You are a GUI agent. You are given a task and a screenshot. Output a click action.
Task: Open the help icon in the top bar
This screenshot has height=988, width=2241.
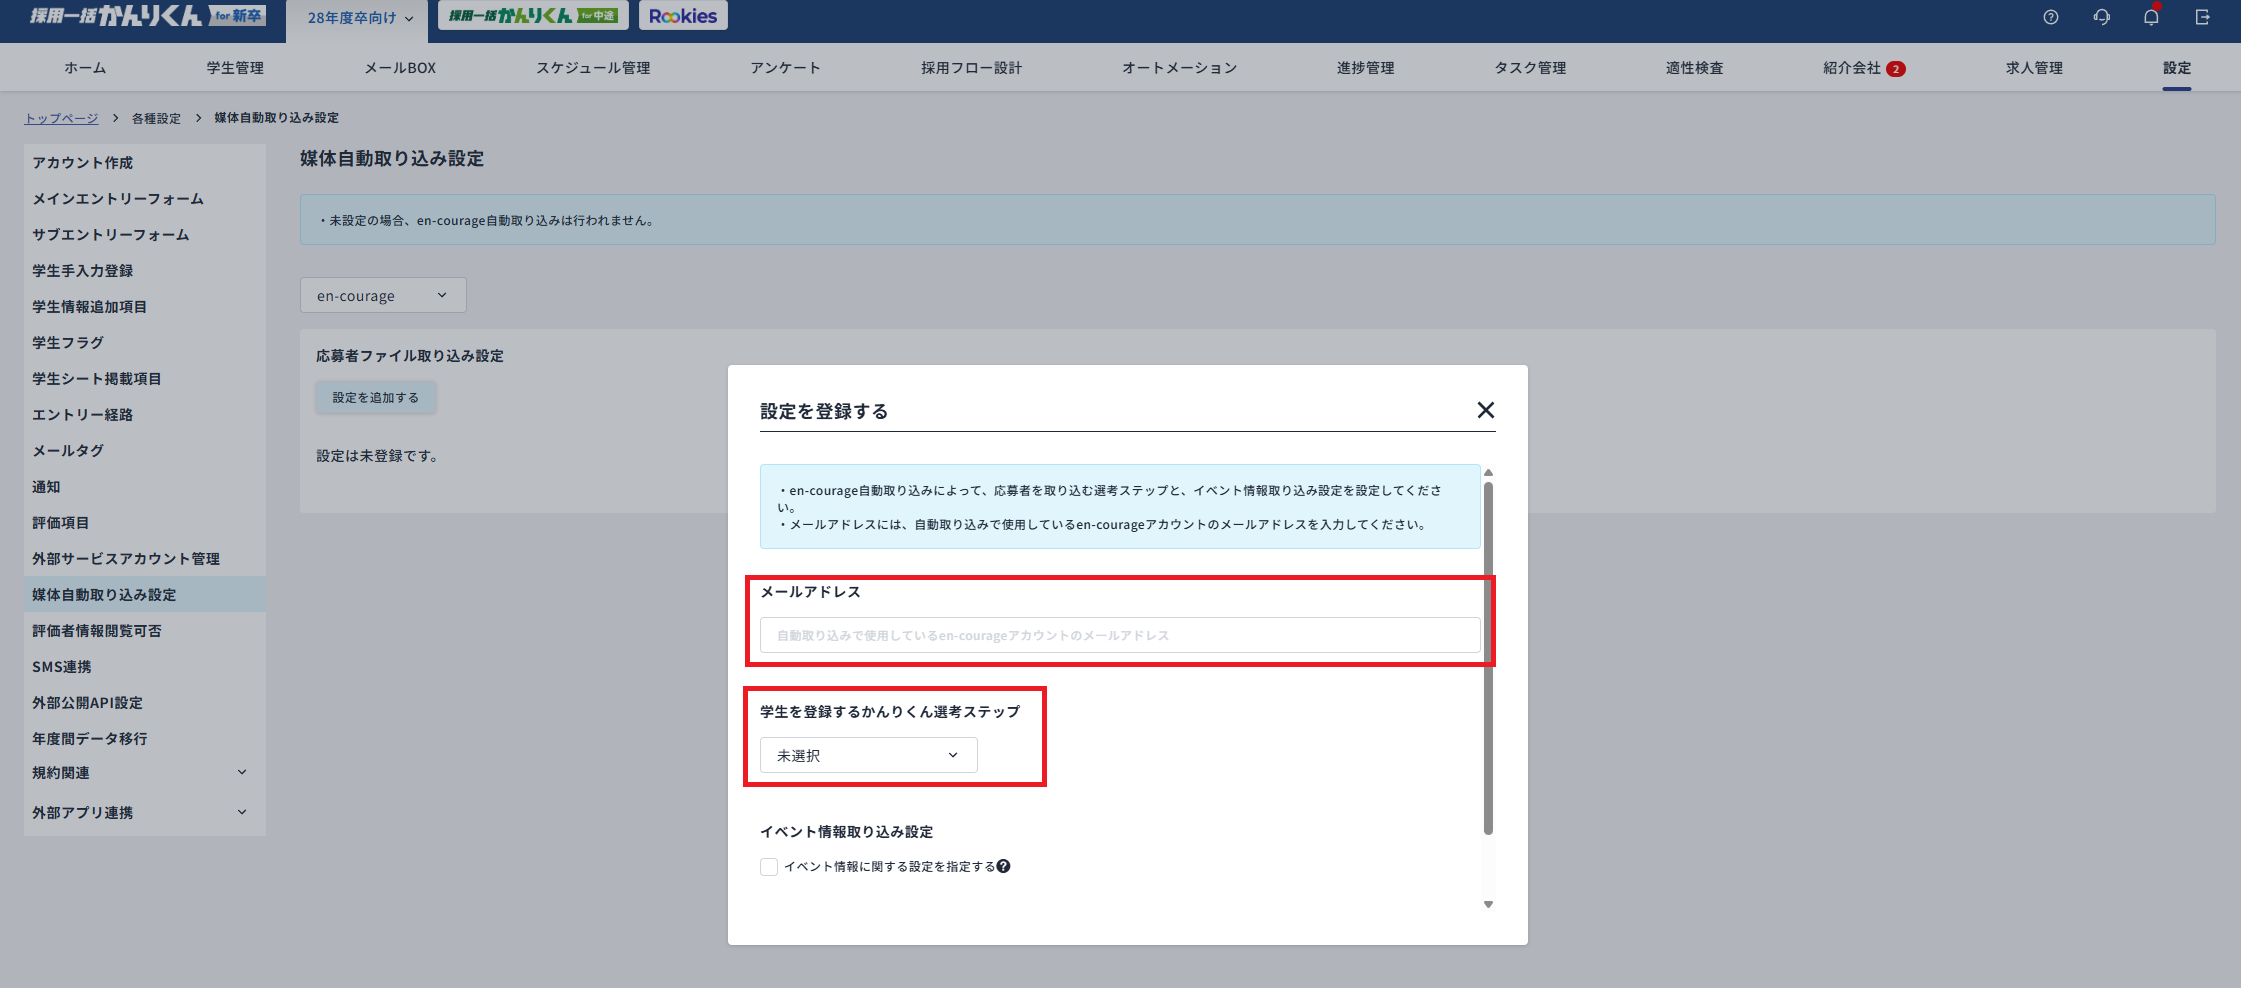pos(2051,16)
